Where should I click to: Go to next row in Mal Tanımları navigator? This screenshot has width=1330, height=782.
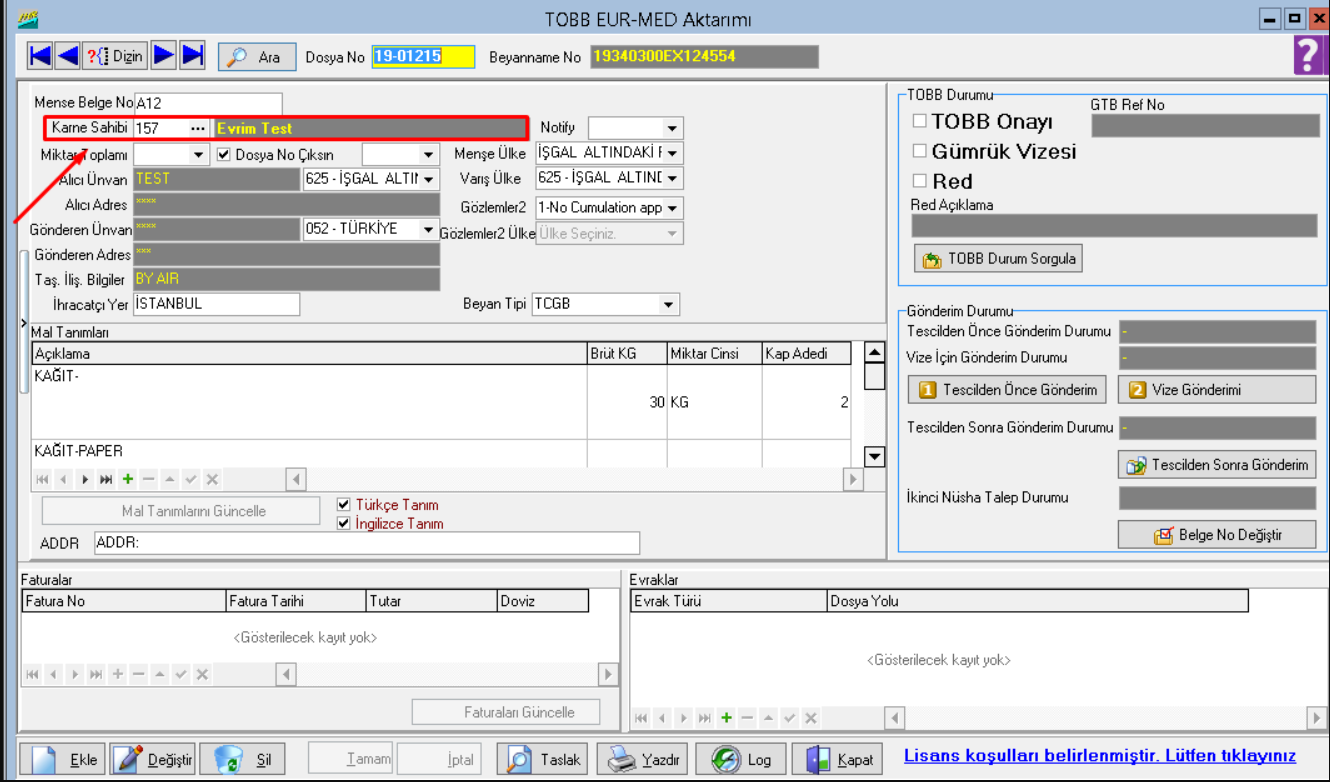[85, 480]
